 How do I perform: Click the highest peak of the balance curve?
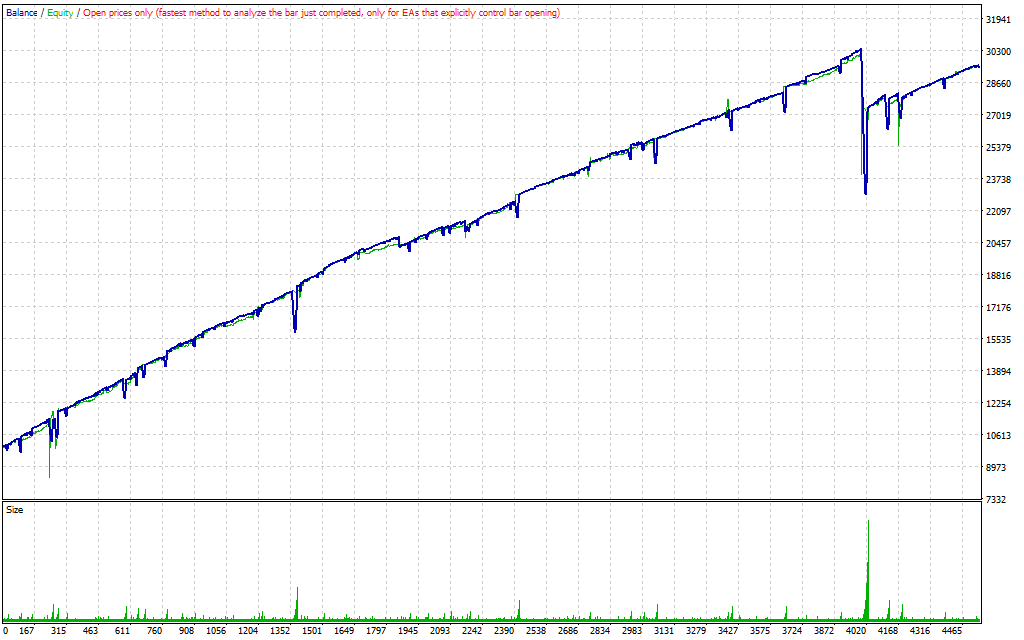(860, 49)
